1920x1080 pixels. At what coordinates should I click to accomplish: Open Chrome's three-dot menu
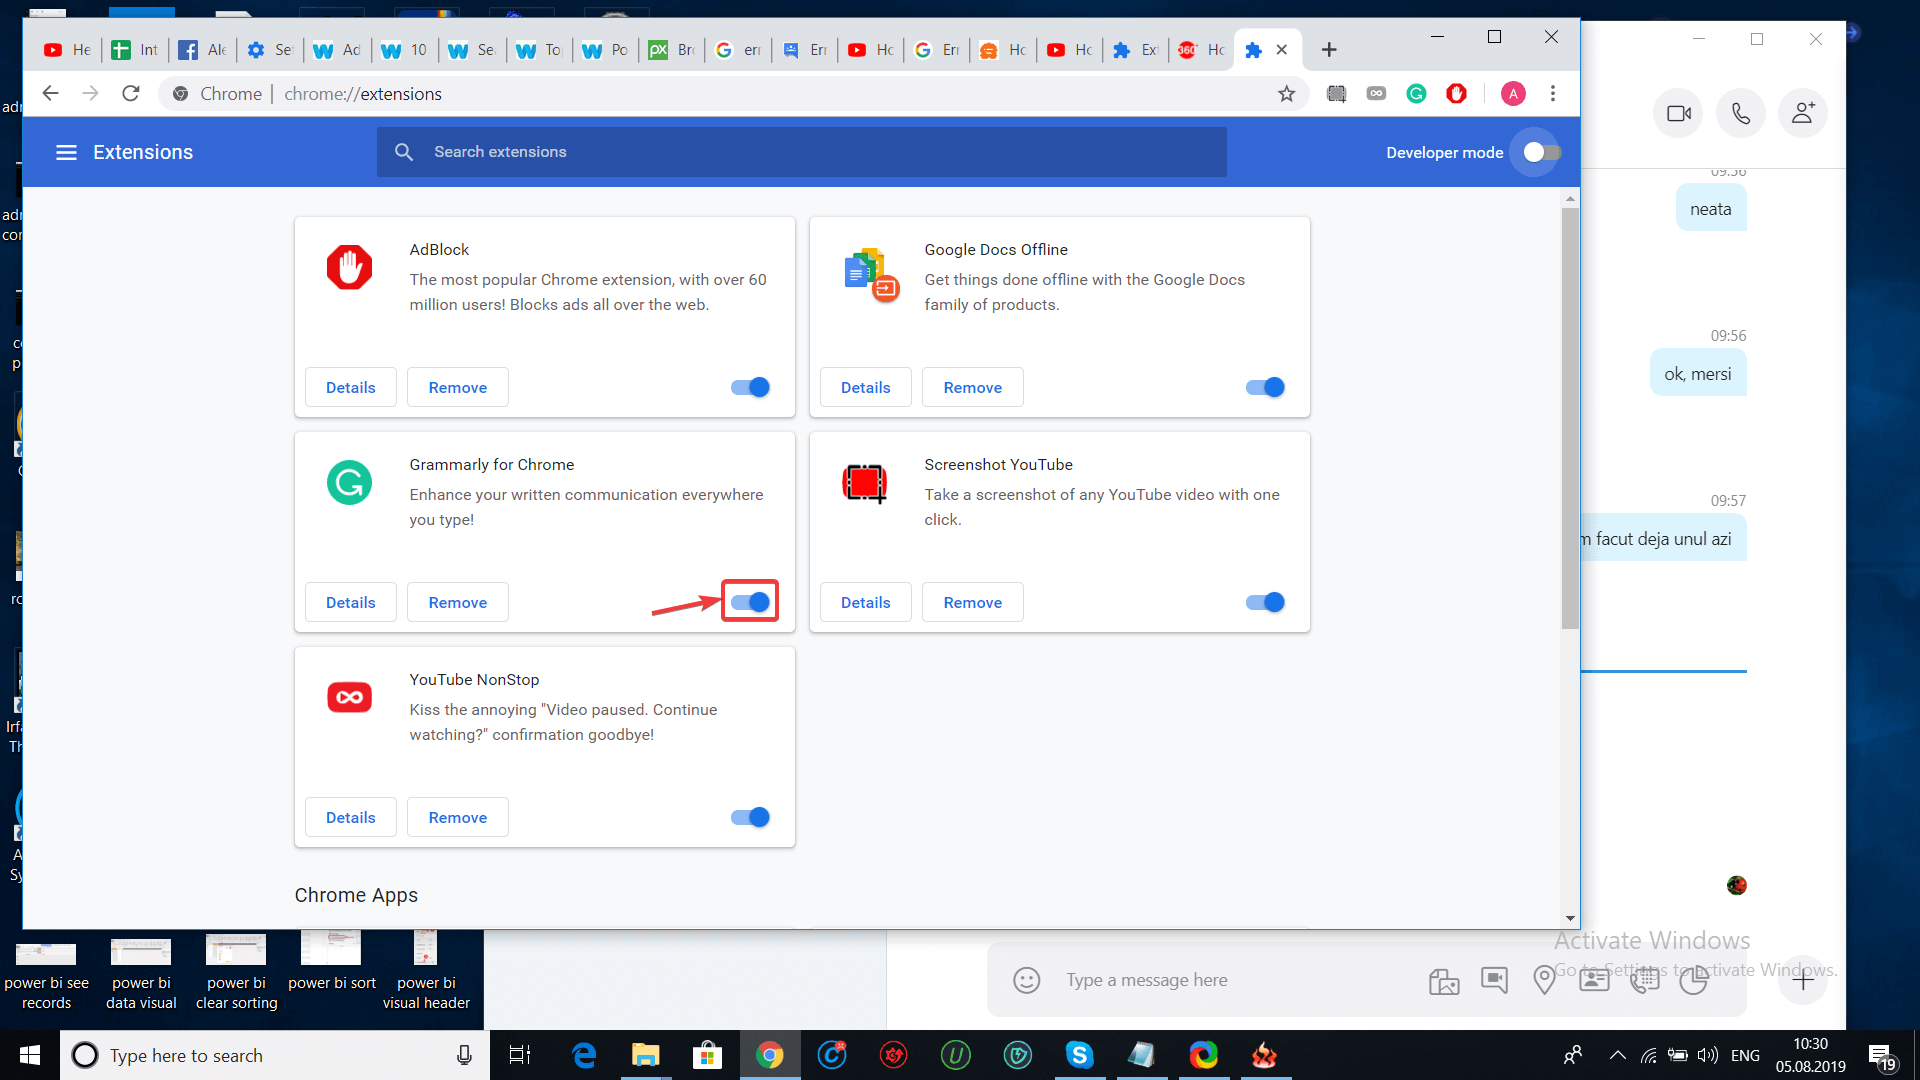[x=1552, y=93]
